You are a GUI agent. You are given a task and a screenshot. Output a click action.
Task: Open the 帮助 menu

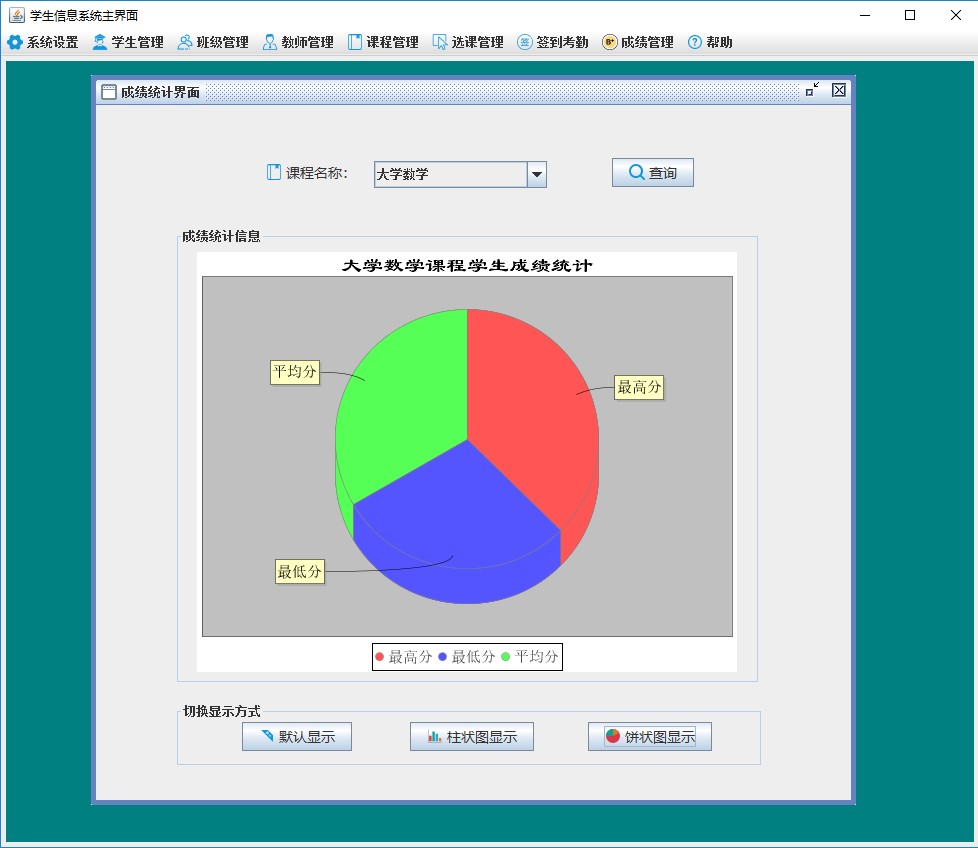click(x=710, y=42)
